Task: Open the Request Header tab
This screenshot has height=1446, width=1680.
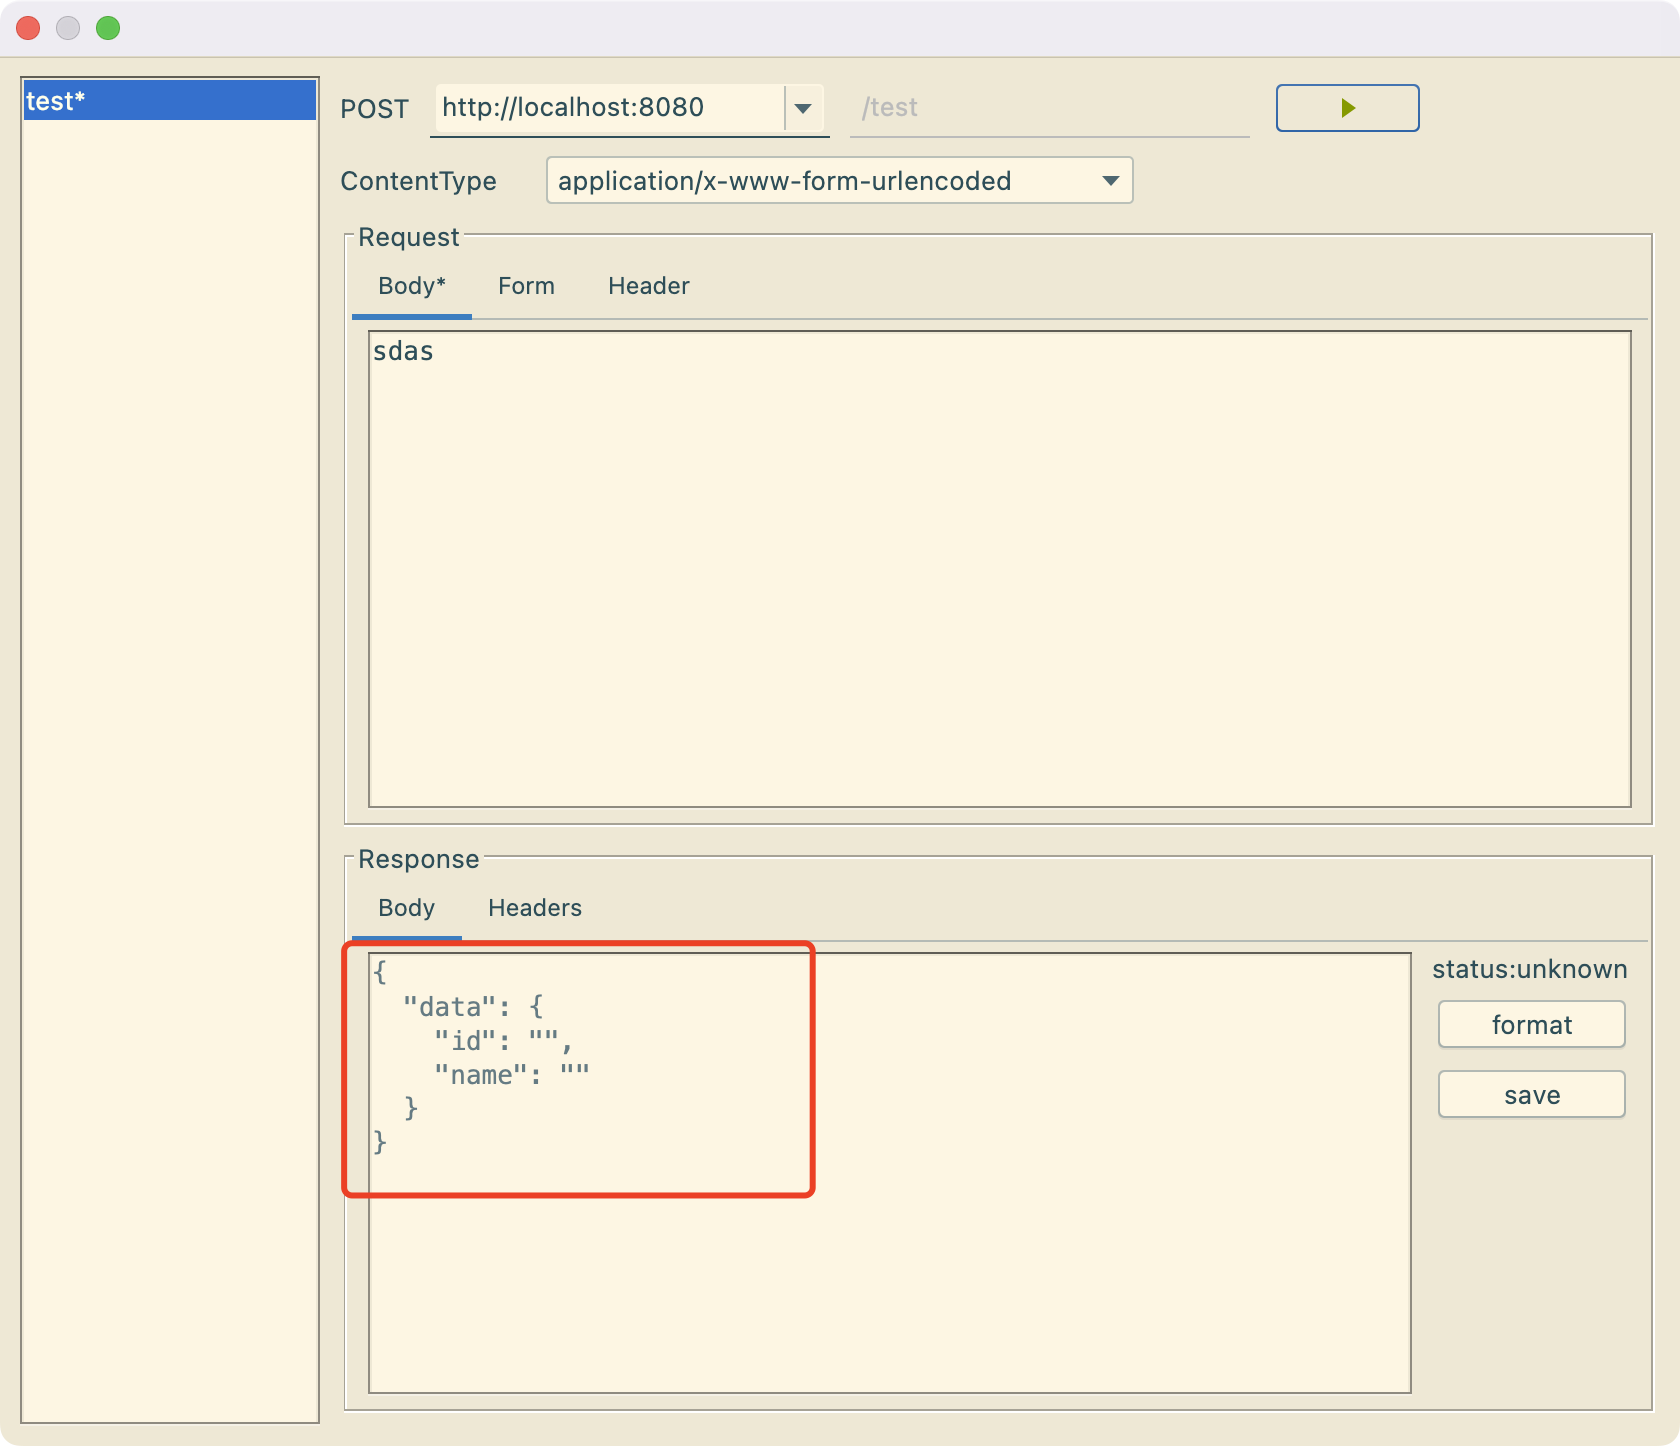Action: point(649,286)
